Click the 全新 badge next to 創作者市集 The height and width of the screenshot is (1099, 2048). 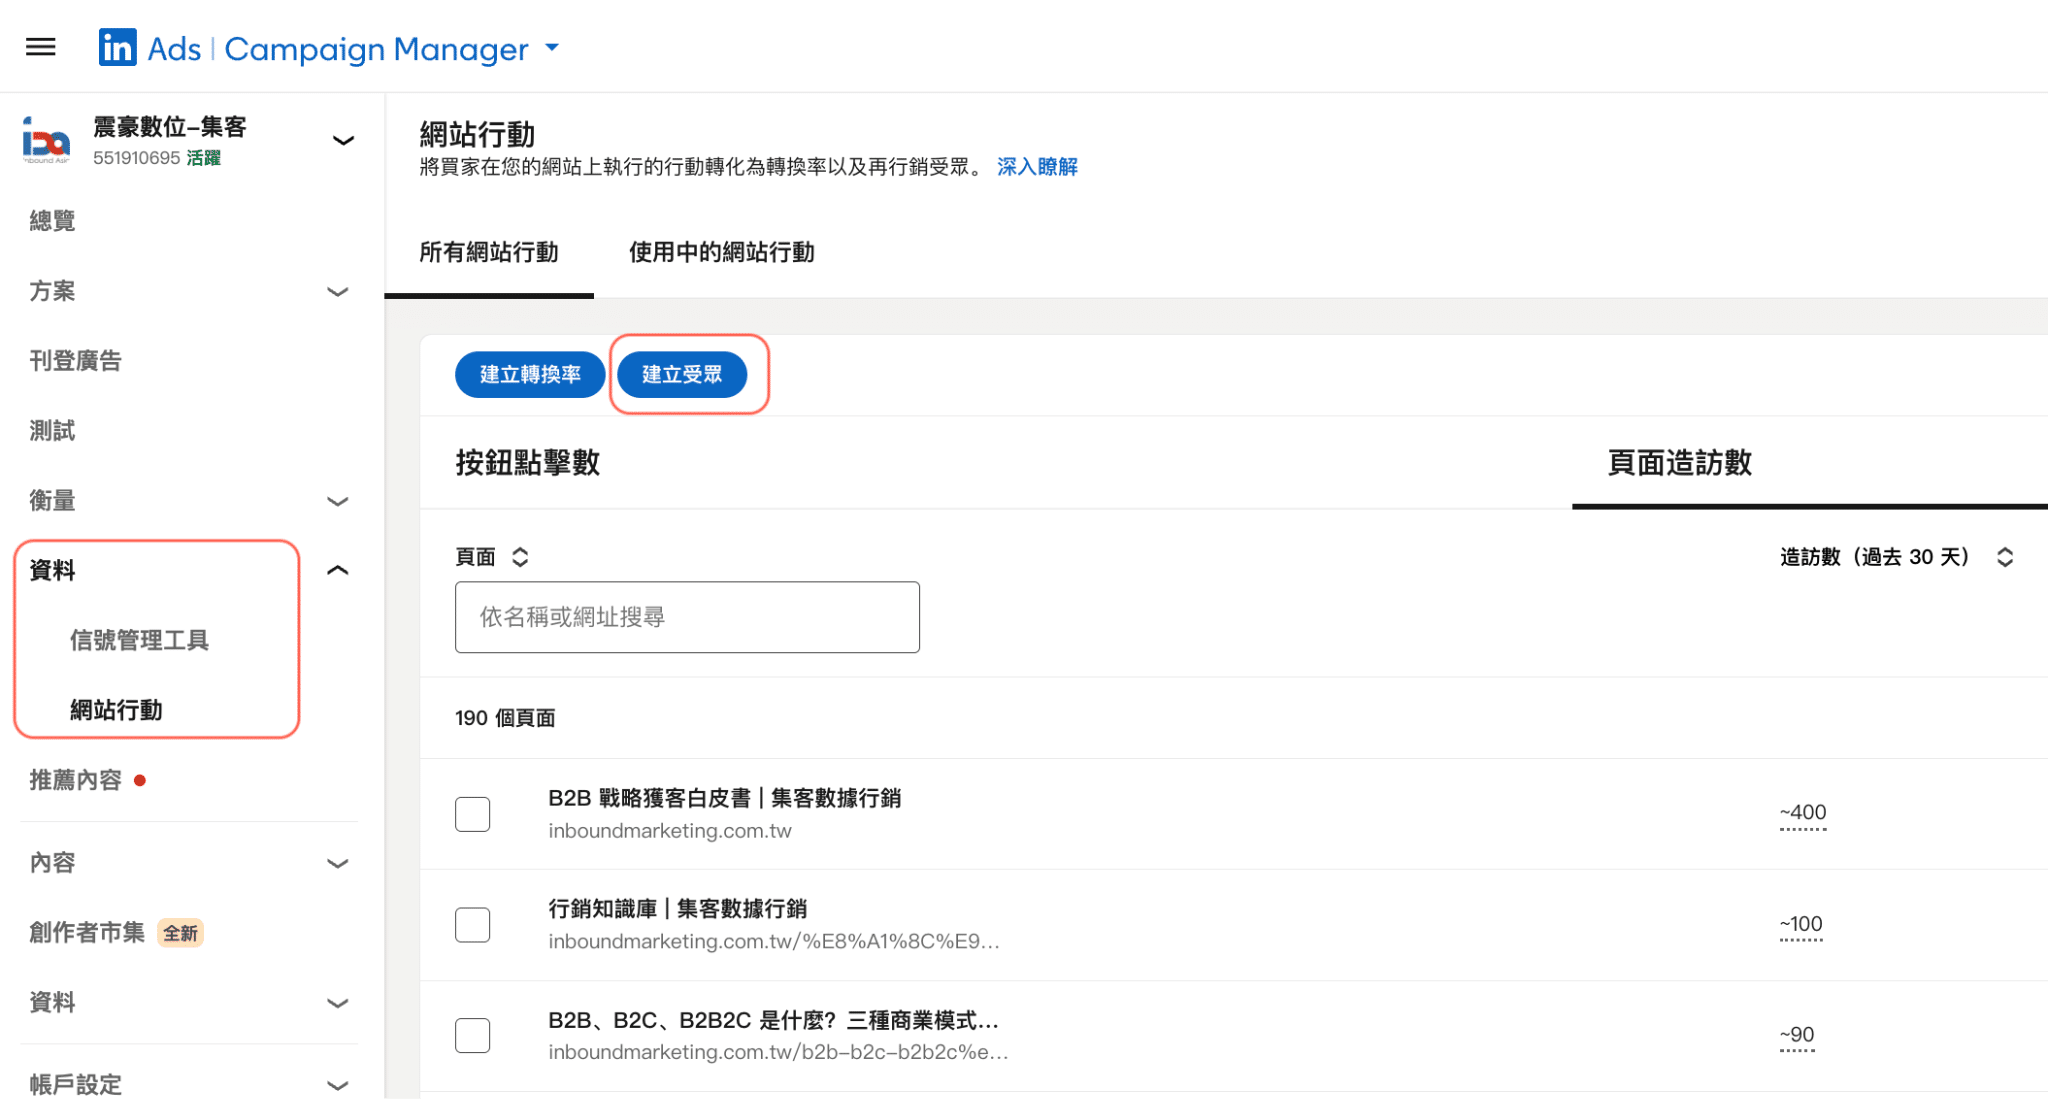point(181,933)
